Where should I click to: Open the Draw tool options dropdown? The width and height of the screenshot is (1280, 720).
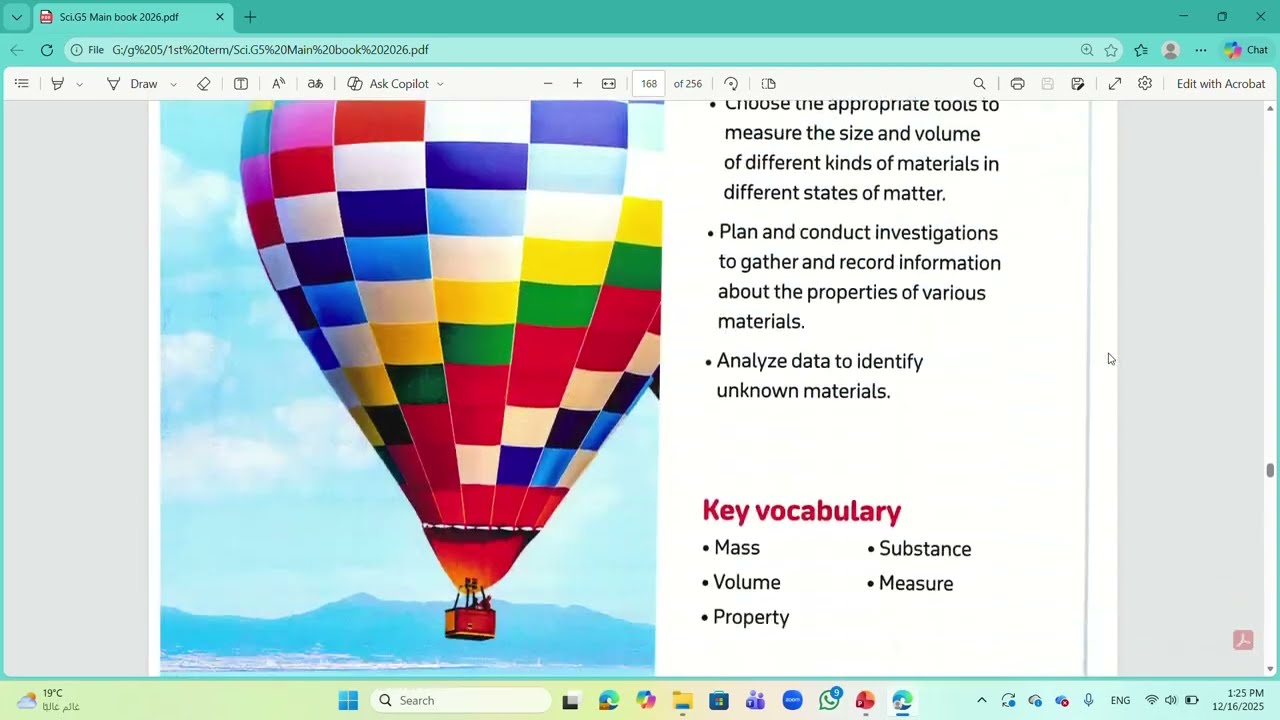point(173,84)
